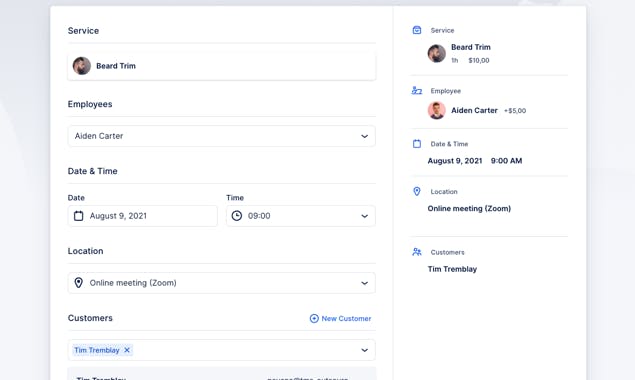This screenshot has width=635, height=380.
Task: Click the +$5,00 employee surcharge text
Action: (515, 111)
